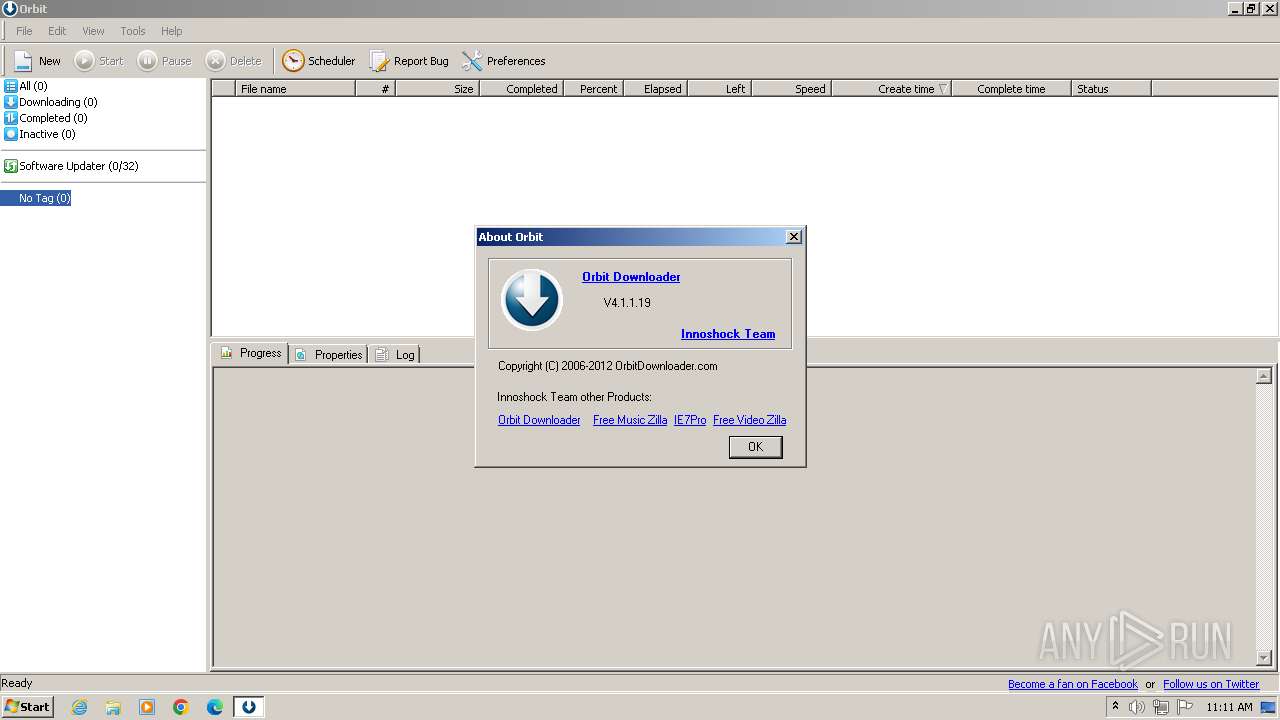Switch to the Progress tab
The height and width of the screenshot is (720, 1280).
pyautogui.click(x=251, y=353)
